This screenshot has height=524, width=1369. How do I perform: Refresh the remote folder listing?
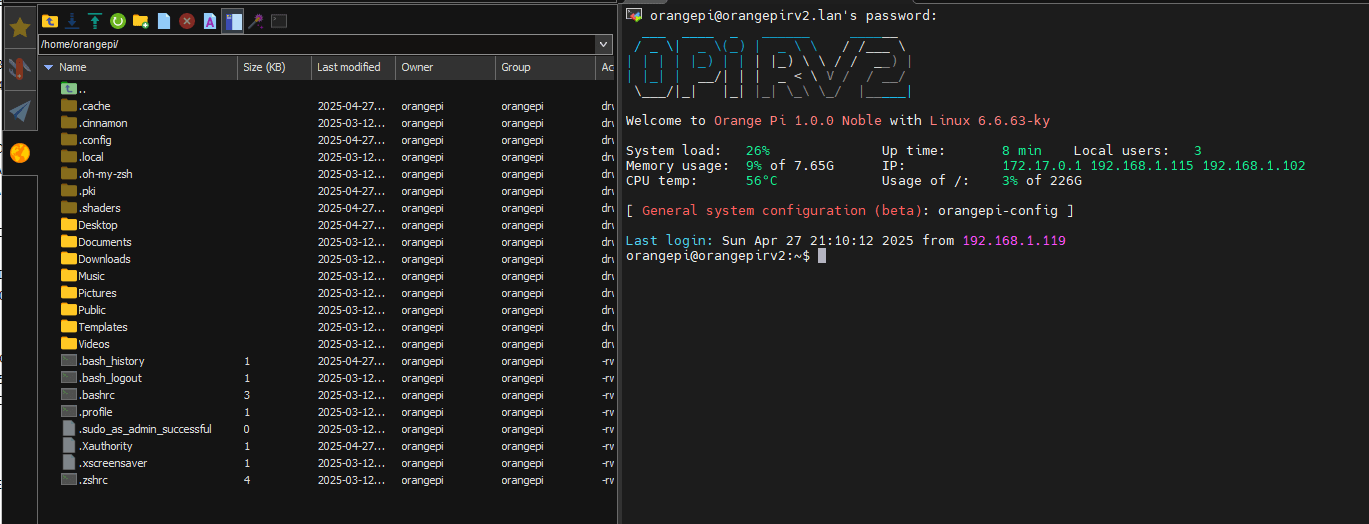coord(118,20)
